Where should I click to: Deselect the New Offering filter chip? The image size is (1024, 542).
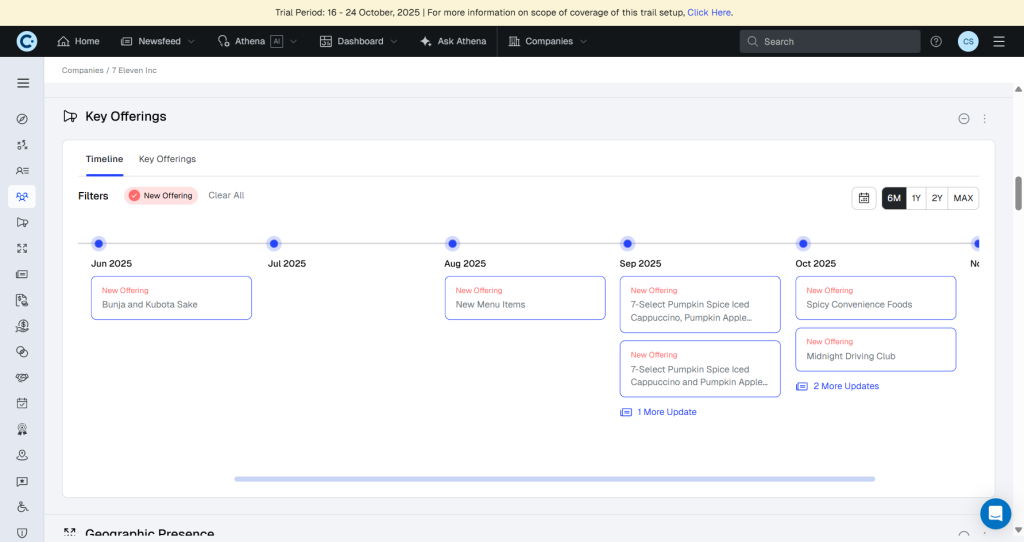coord(161,195)
